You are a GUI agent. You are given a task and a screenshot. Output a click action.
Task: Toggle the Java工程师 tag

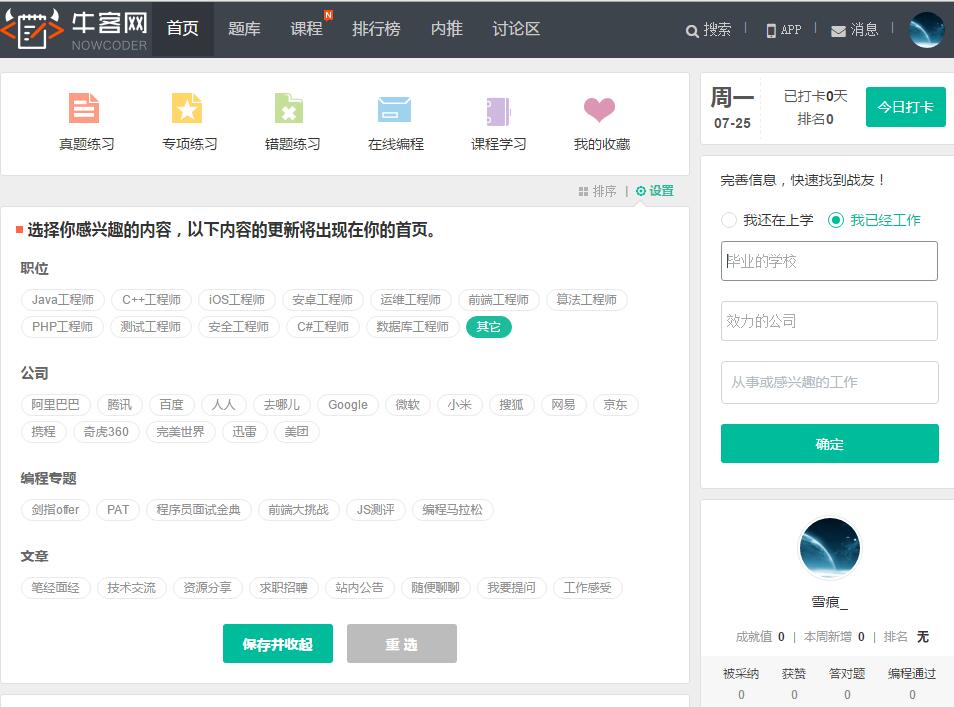[62, 300]
